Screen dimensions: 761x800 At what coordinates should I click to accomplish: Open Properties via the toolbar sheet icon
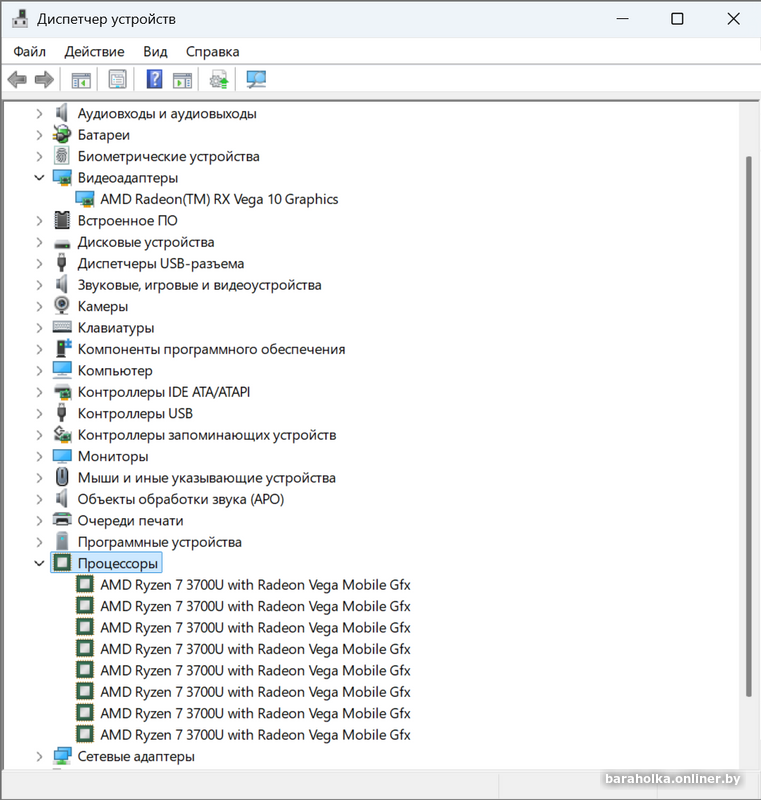(117, 80)
